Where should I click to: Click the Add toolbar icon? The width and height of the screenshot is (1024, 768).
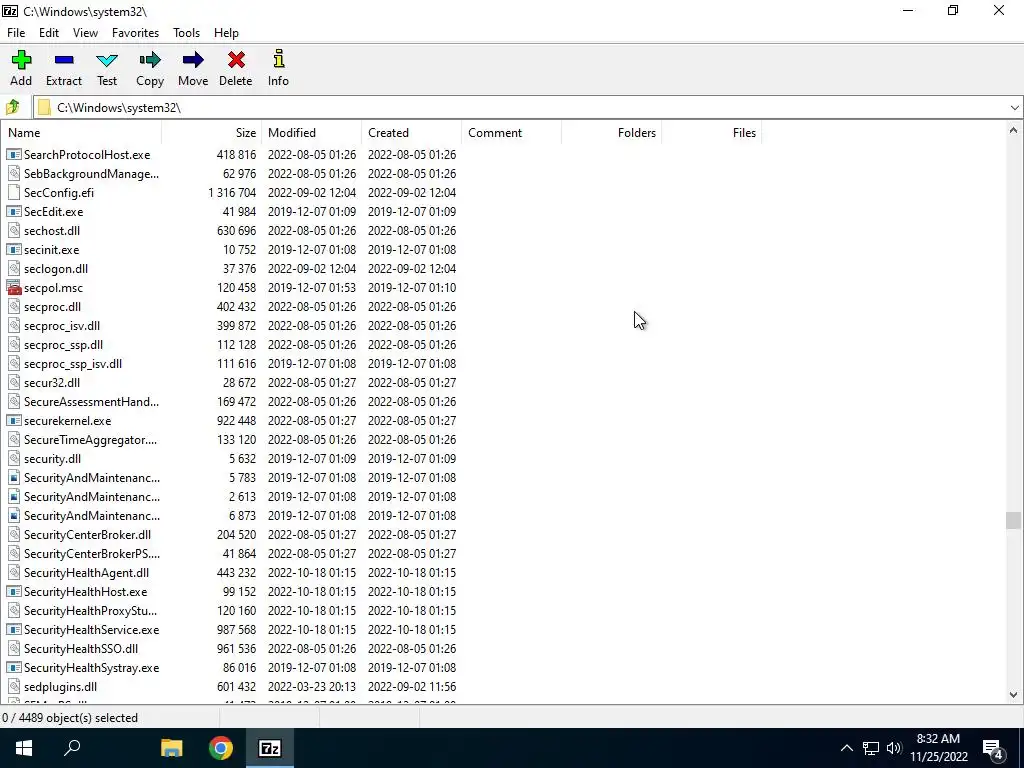tap(21, 60)
